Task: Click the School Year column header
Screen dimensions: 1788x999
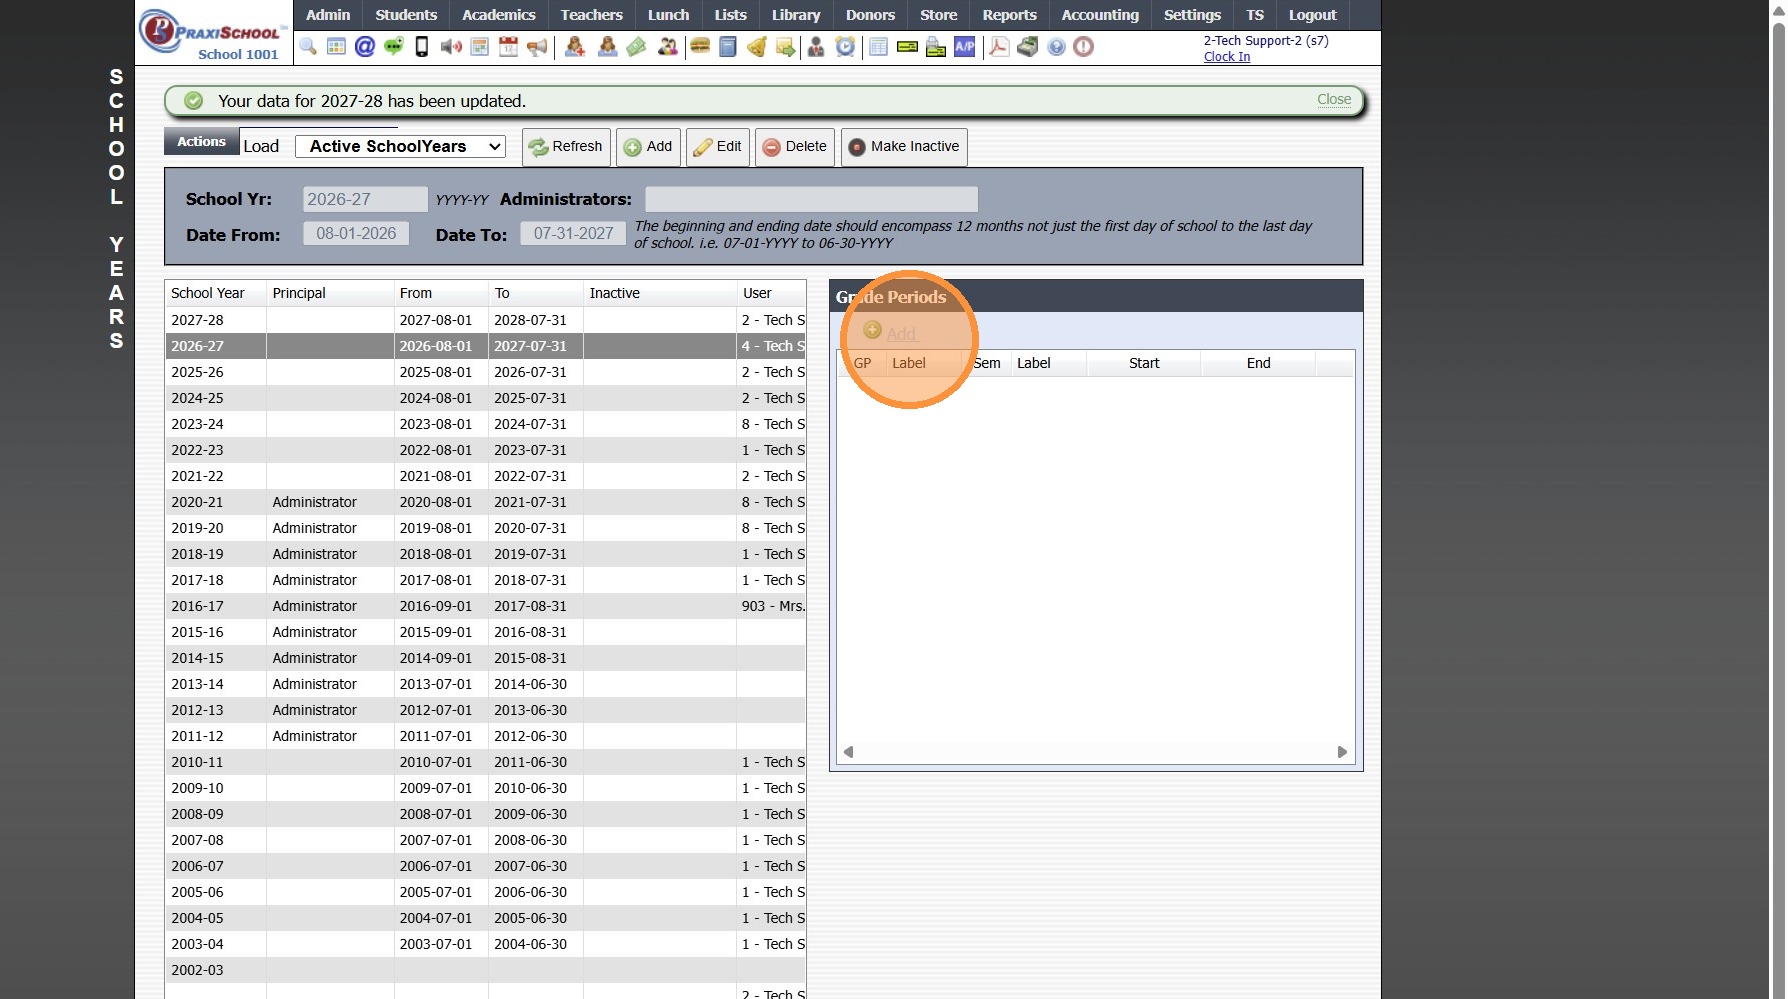Action: (x=215, y=293)
